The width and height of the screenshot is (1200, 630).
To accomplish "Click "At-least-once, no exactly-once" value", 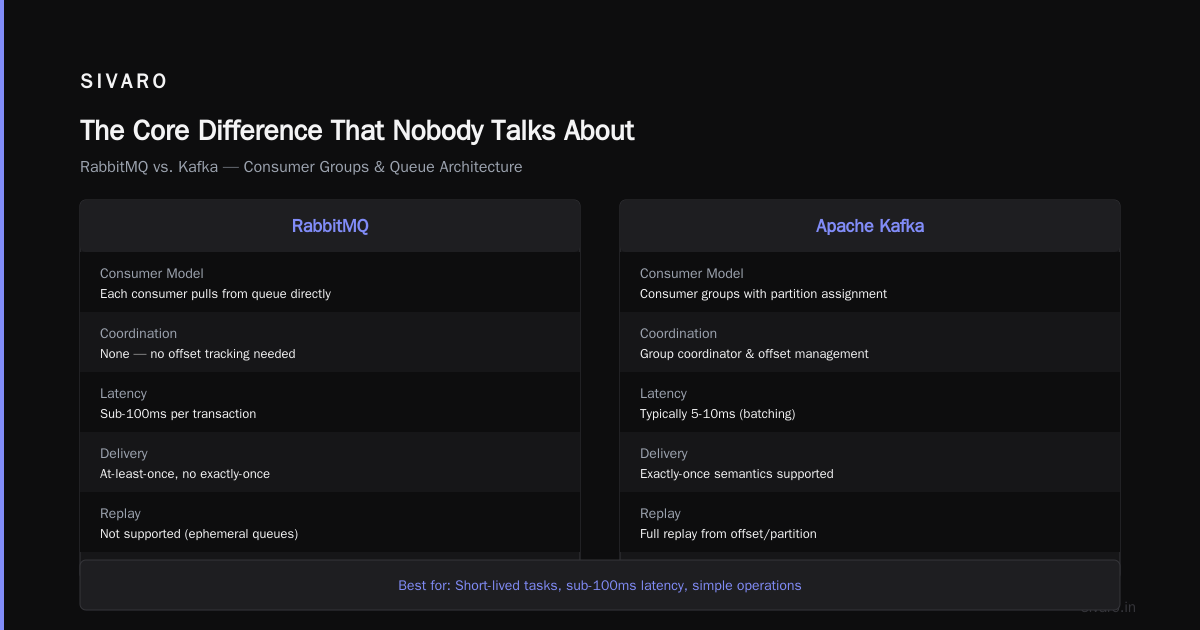I will point(185,474).
